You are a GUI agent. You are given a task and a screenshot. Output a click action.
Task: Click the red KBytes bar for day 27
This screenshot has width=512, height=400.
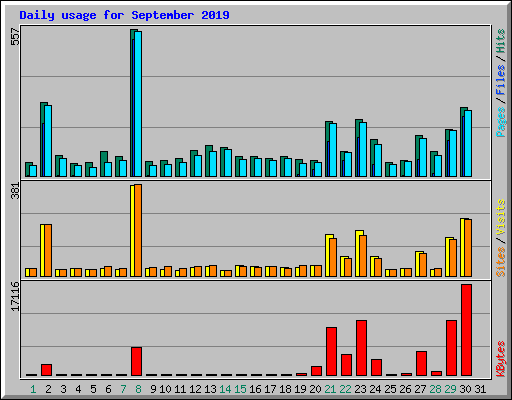(x=421, y=364)
